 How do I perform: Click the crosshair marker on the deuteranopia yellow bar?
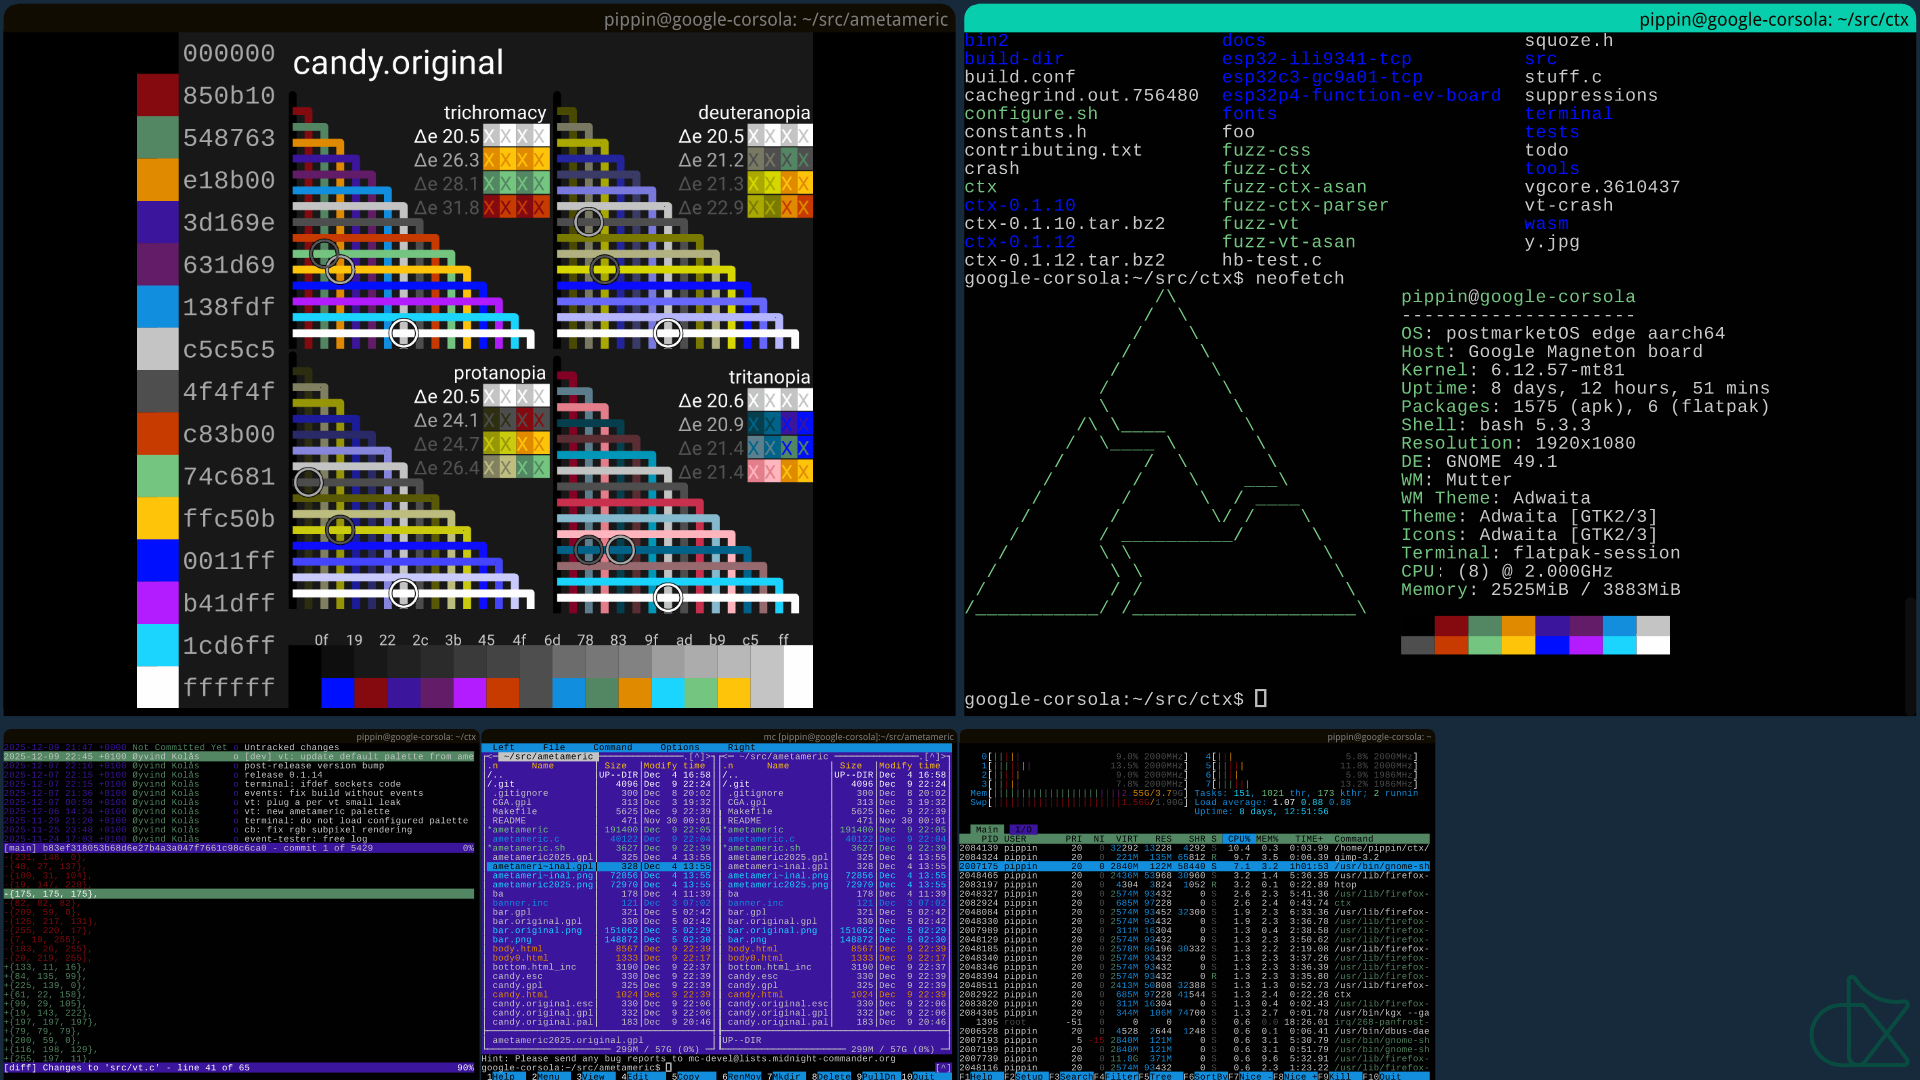[604, 269]
